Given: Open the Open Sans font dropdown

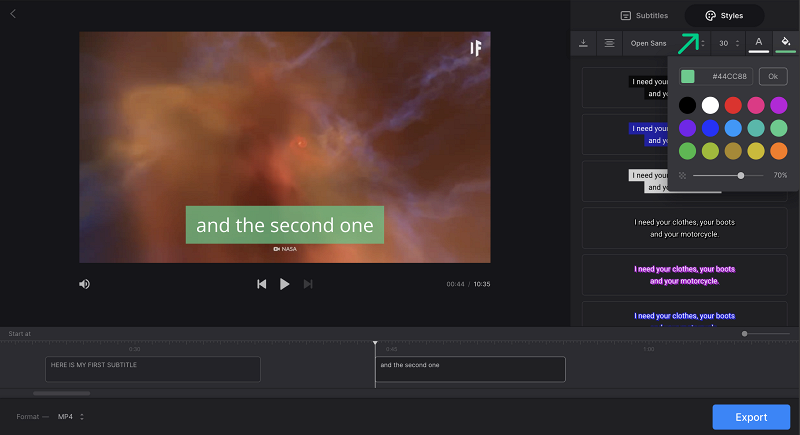Looking at the screenshot, I should click(667, 43).
